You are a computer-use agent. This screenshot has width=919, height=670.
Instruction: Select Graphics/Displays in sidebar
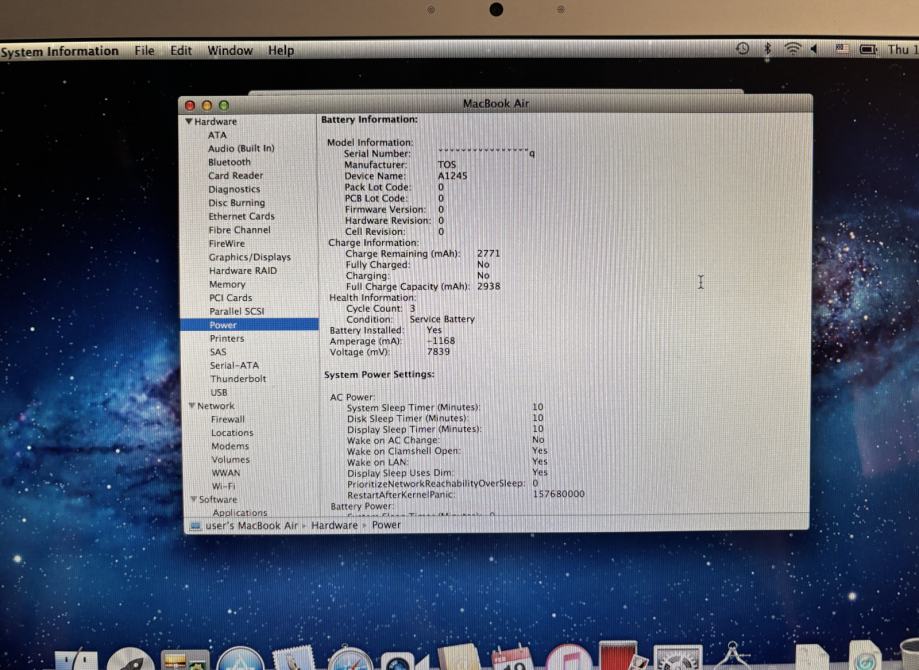[x=250, y=257]
